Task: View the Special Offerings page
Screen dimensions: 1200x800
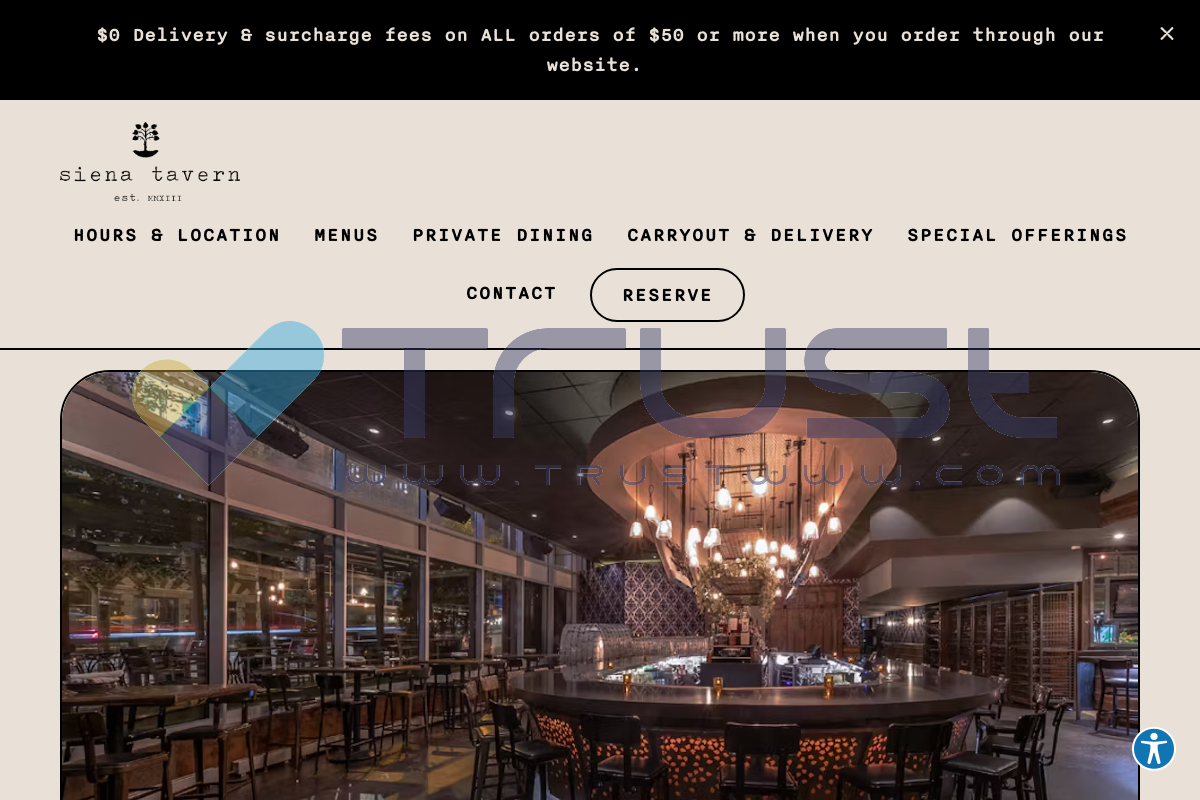Action: coord(1017,236)
